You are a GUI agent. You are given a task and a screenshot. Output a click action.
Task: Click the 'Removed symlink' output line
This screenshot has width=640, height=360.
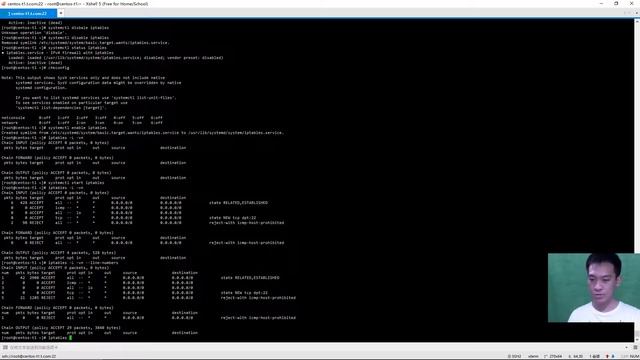click(x=85, y=42)
